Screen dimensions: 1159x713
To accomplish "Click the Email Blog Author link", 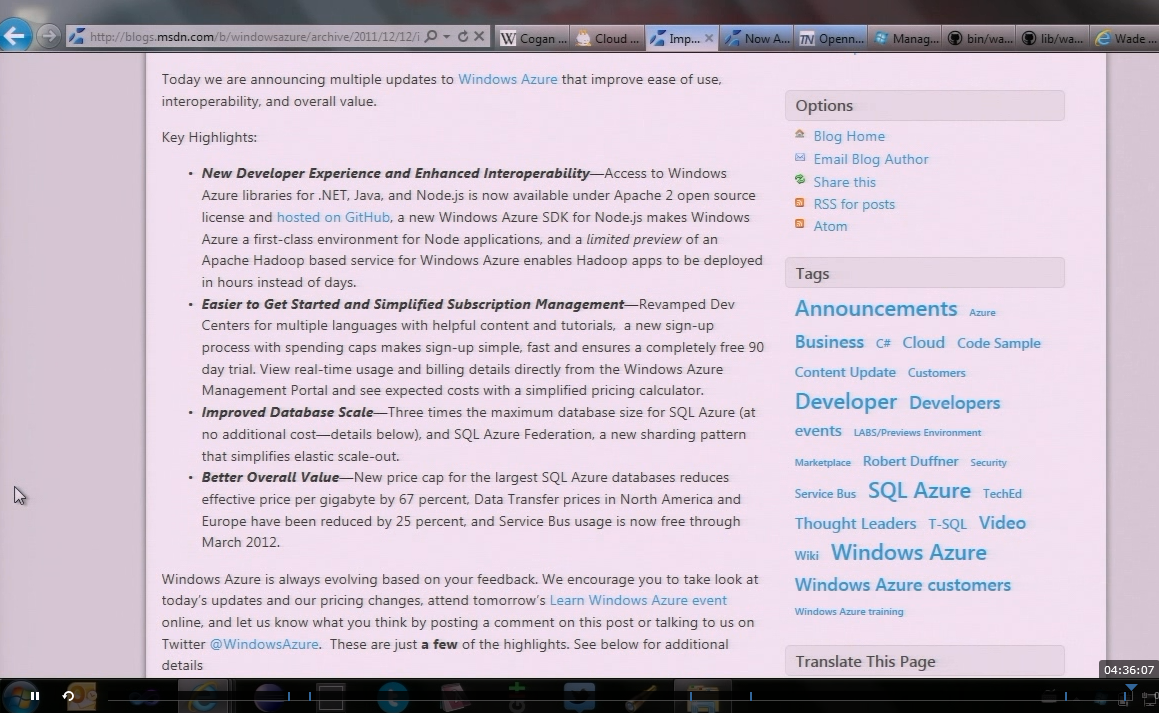I will [x=871, y=159].
